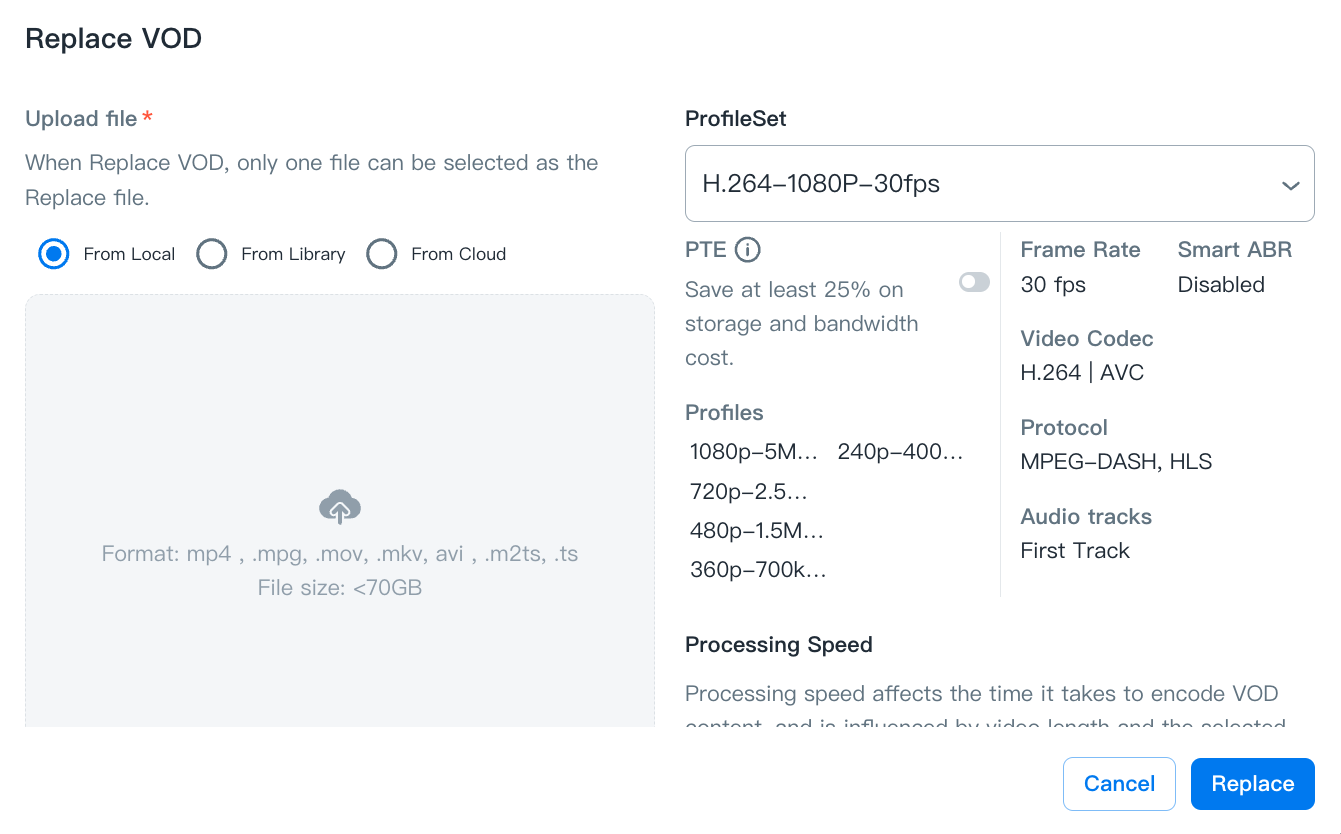Viewport: 1341px width, 834px height.
Task: Click the Replace button
Action: click(1252, 784)
